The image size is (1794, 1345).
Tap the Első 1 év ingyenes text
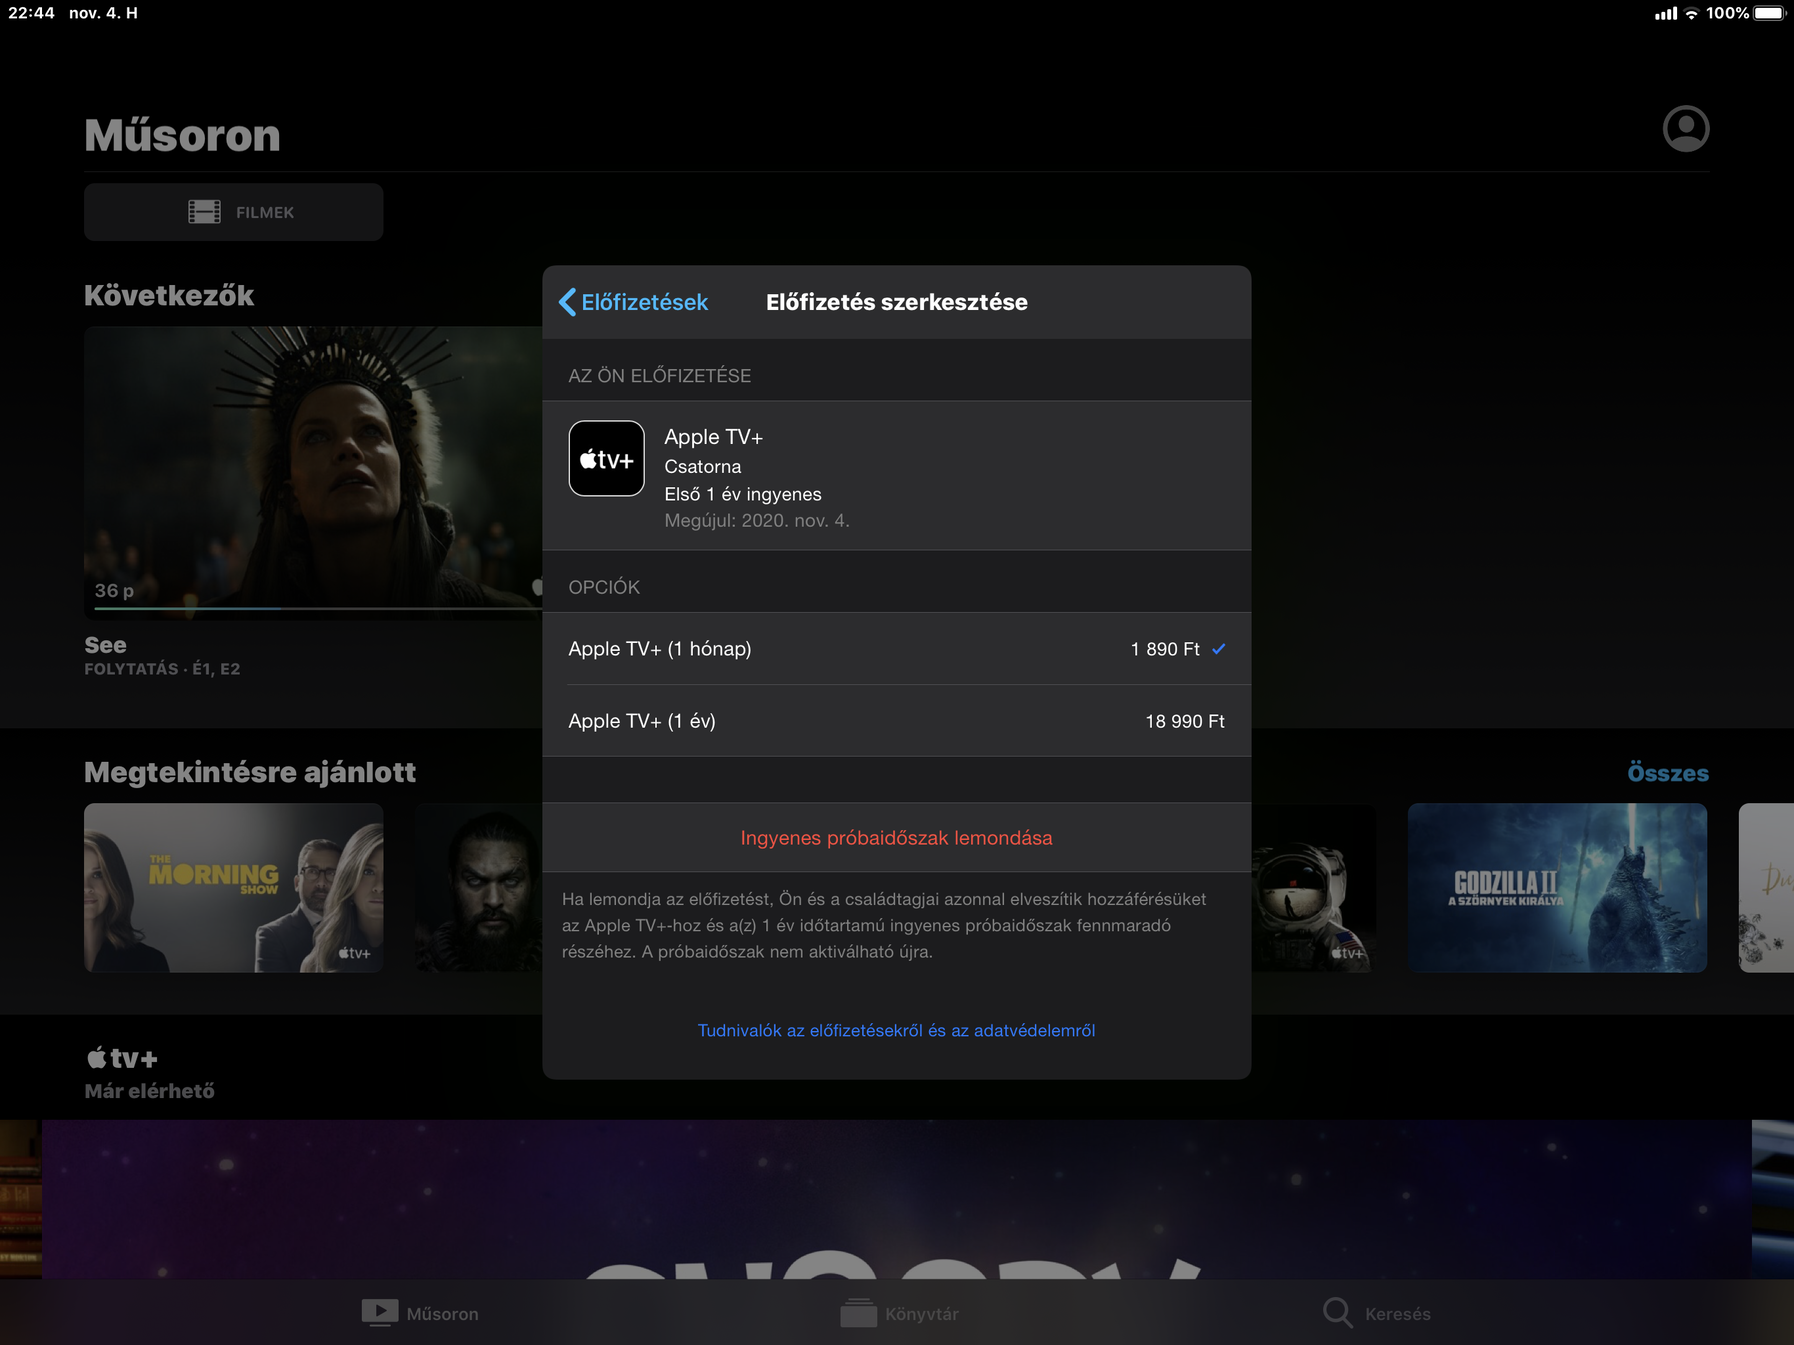pyautogui.click(x=743, y=494)
